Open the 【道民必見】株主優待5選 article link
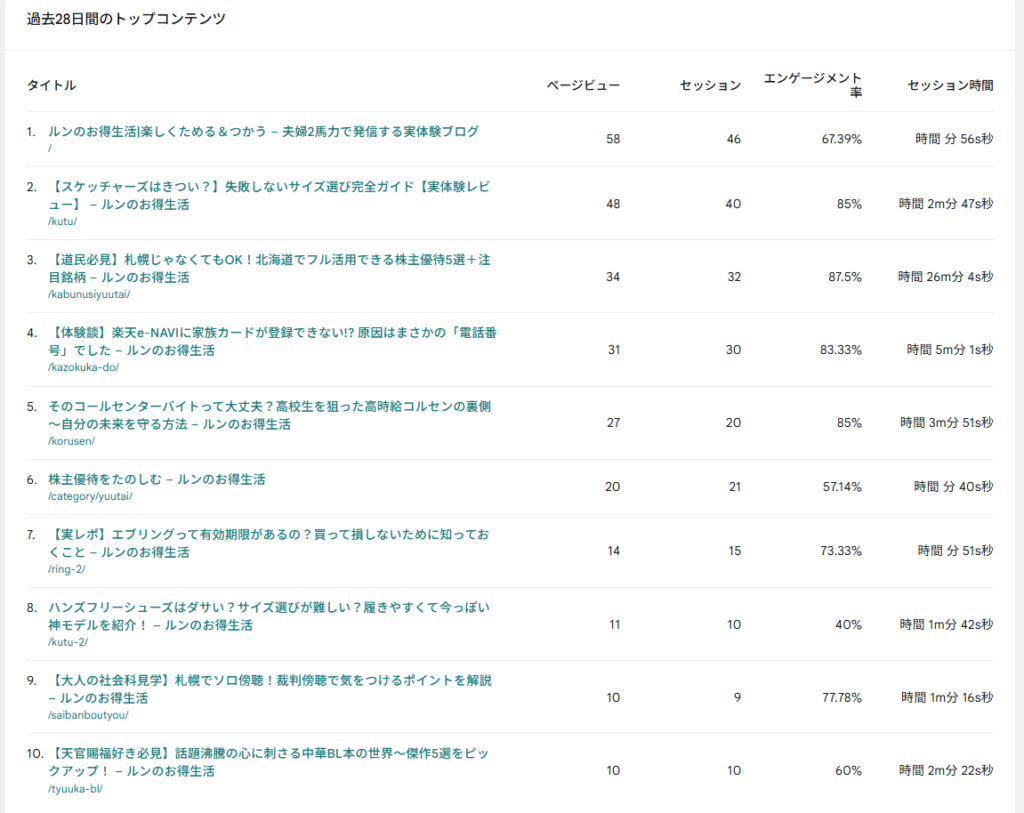This screenshot has height=813, width=1024. click(272, 268)
